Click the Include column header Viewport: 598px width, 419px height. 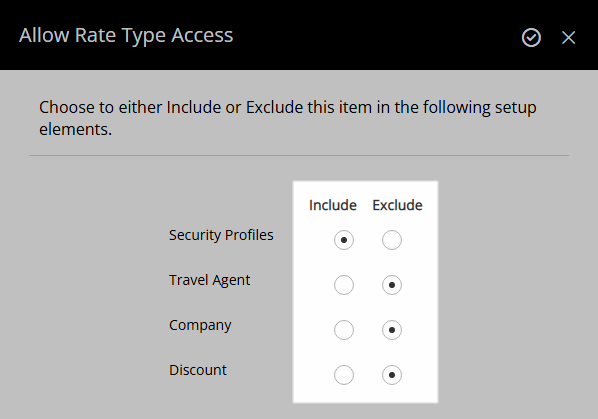pyautogui.click(x=333, y=205)
